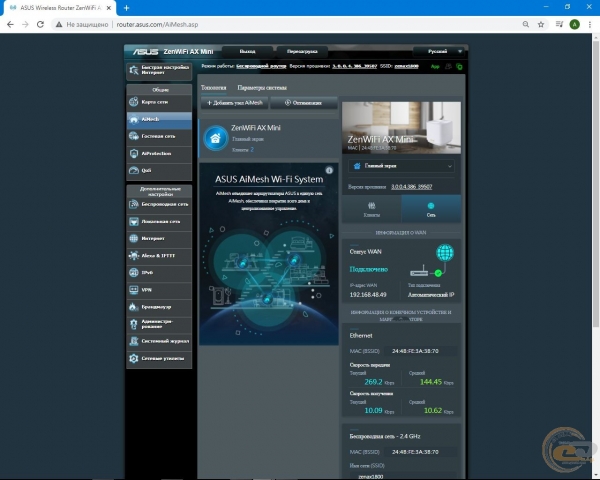Open the QoS settings
Viewport: 600px width, 480px height.
[159, 171]
